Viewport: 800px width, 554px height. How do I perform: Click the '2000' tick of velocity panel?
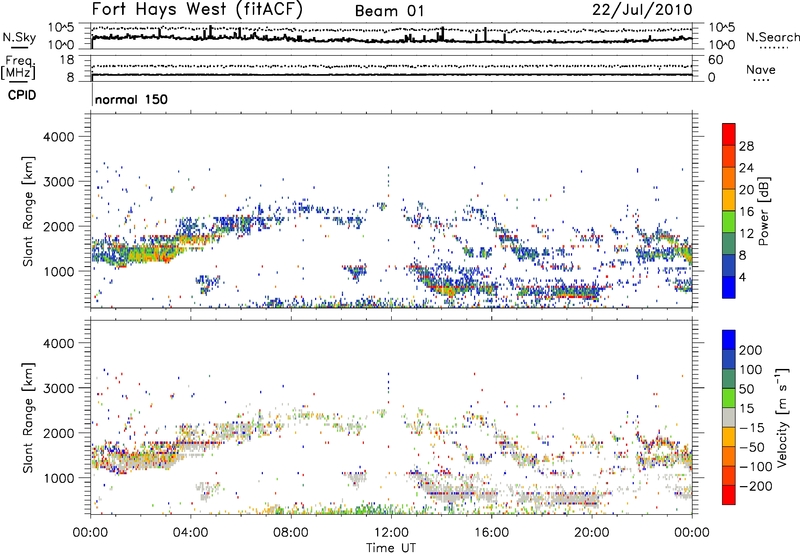tap(58, 433)
